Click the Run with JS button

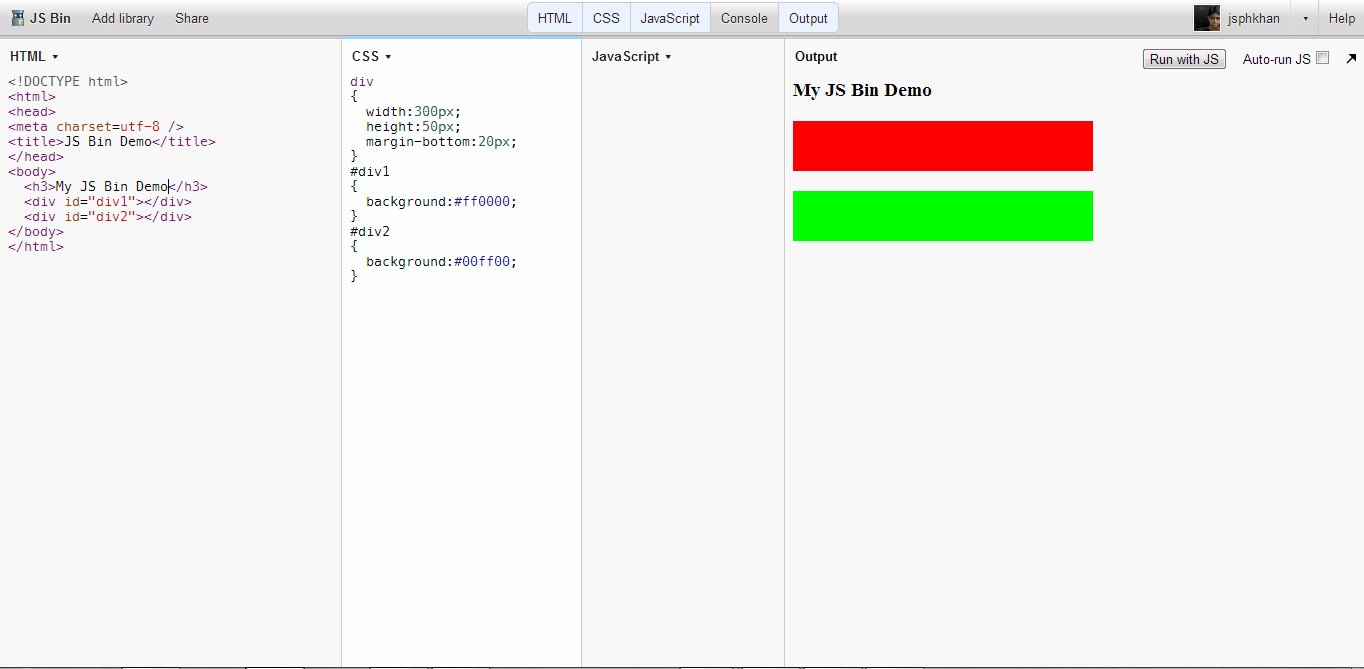click(x=1184, y=59)
